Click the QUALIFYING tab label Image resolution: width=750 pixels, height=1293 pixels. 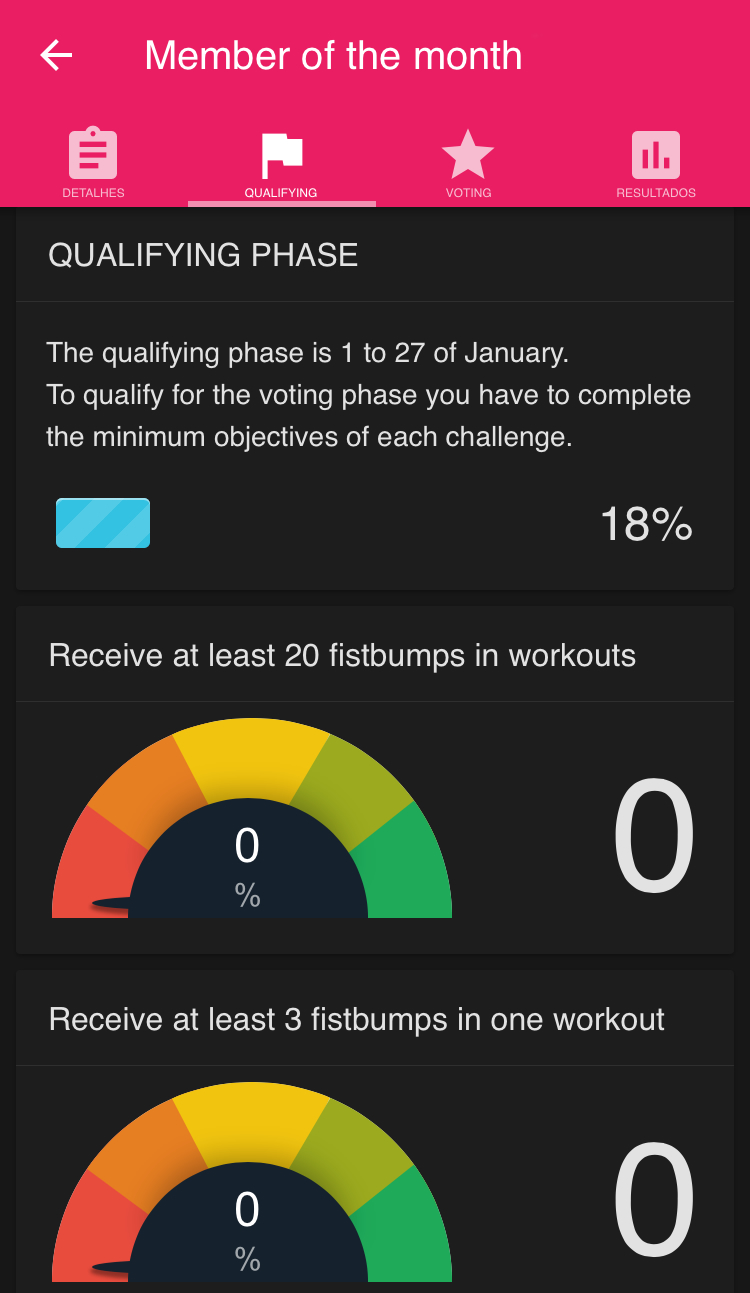click(281, 193)
